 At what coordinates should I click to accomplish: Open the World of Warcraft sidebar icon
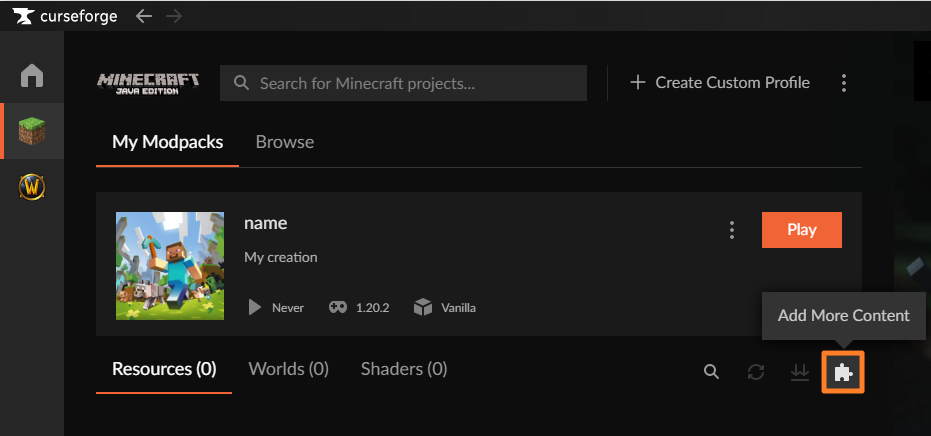(x=31, y=187)
